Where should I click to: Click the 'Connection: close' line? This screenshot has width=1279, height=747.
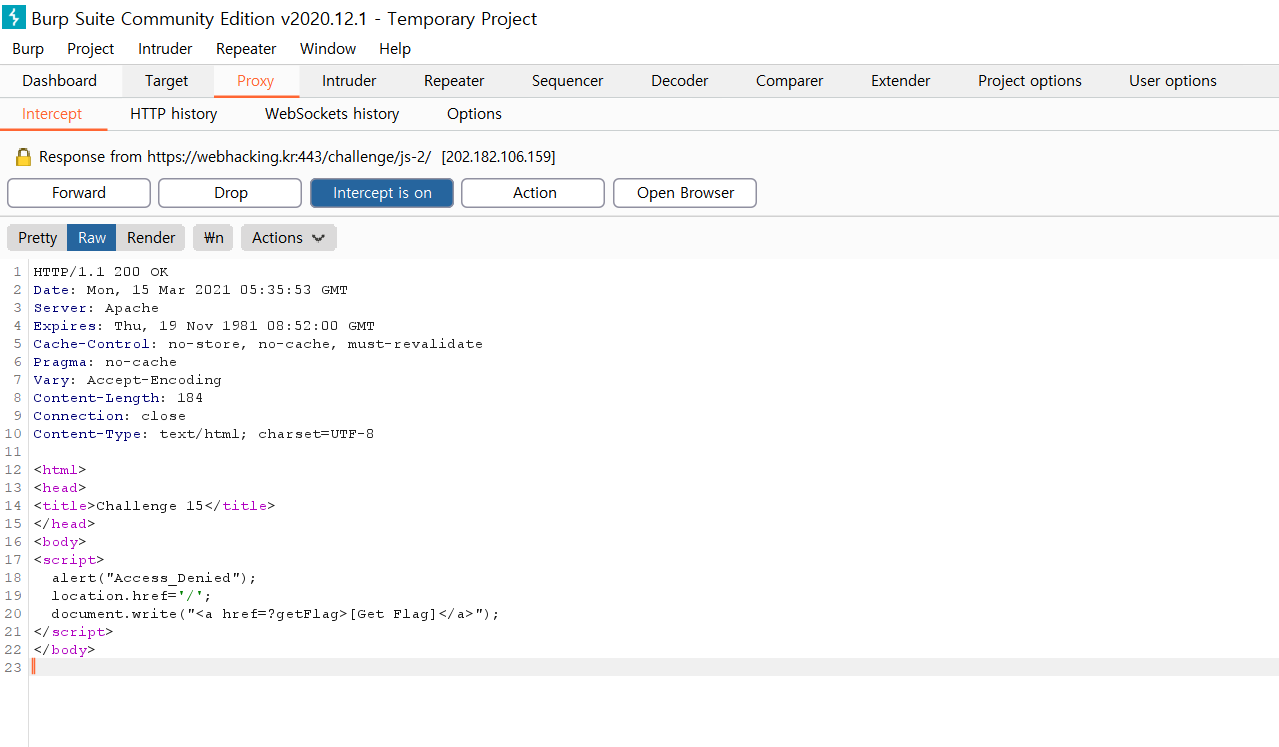point(109,416)
